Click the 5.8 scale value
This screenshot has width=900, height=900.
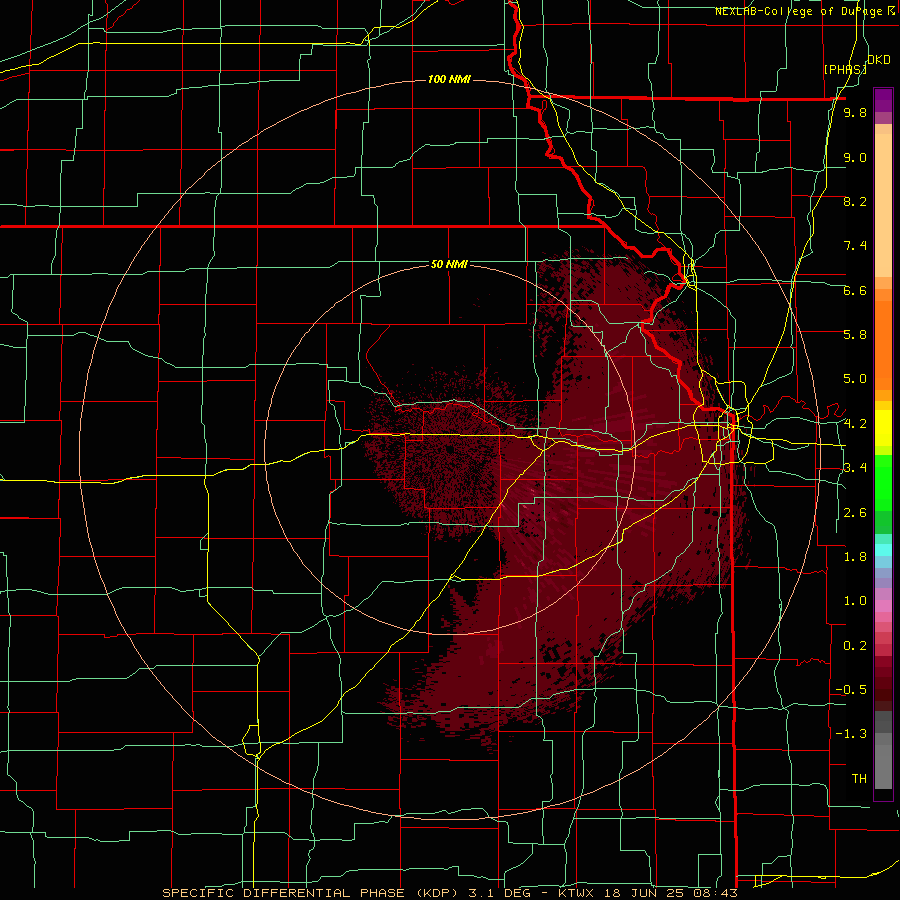tap(855, 335)
